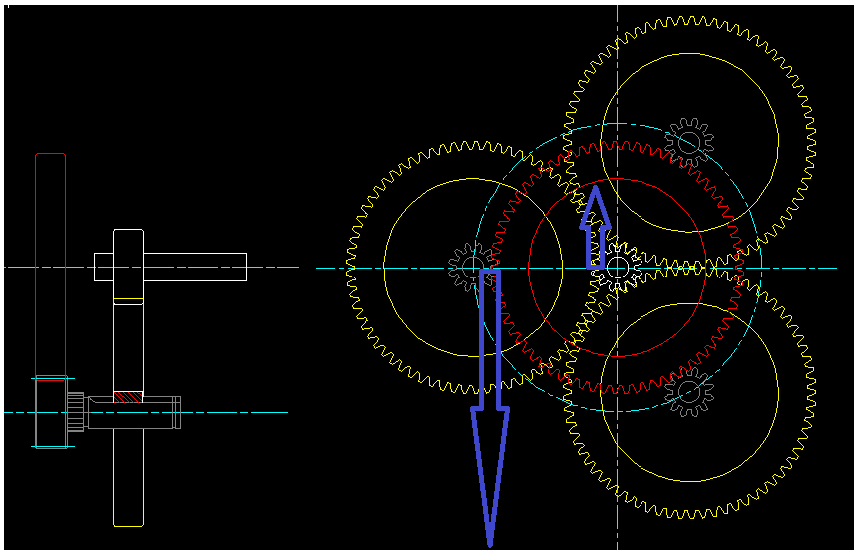Select the red hatched section in side view
The width and height of the screenshot is (858, 552).
pos(128,397)
